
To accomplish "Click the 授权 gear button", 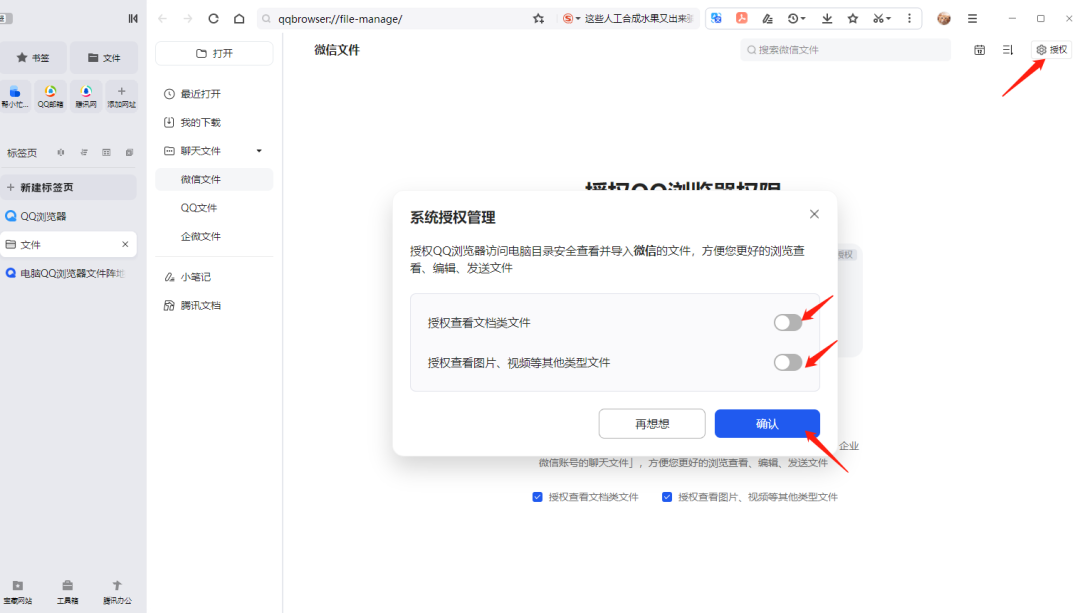I will click(x=1052, y=50).
